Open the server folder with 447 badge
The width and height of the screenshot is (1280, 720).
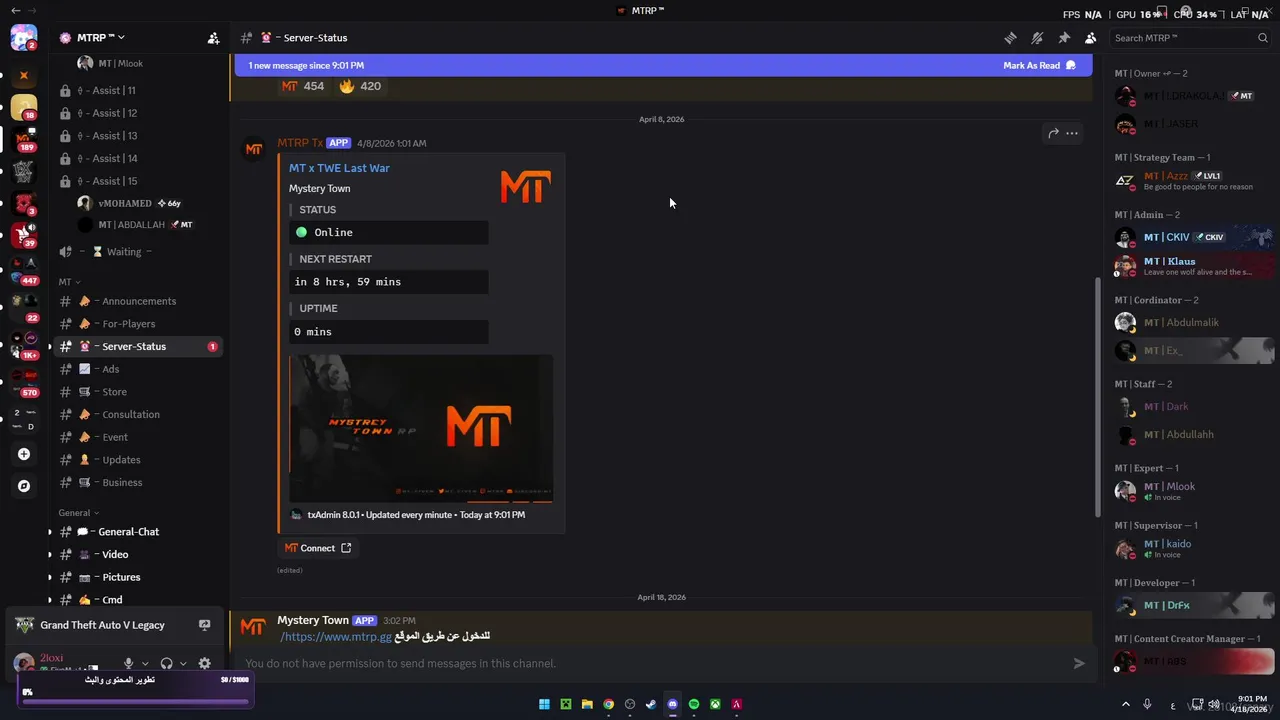coord(24,270)
